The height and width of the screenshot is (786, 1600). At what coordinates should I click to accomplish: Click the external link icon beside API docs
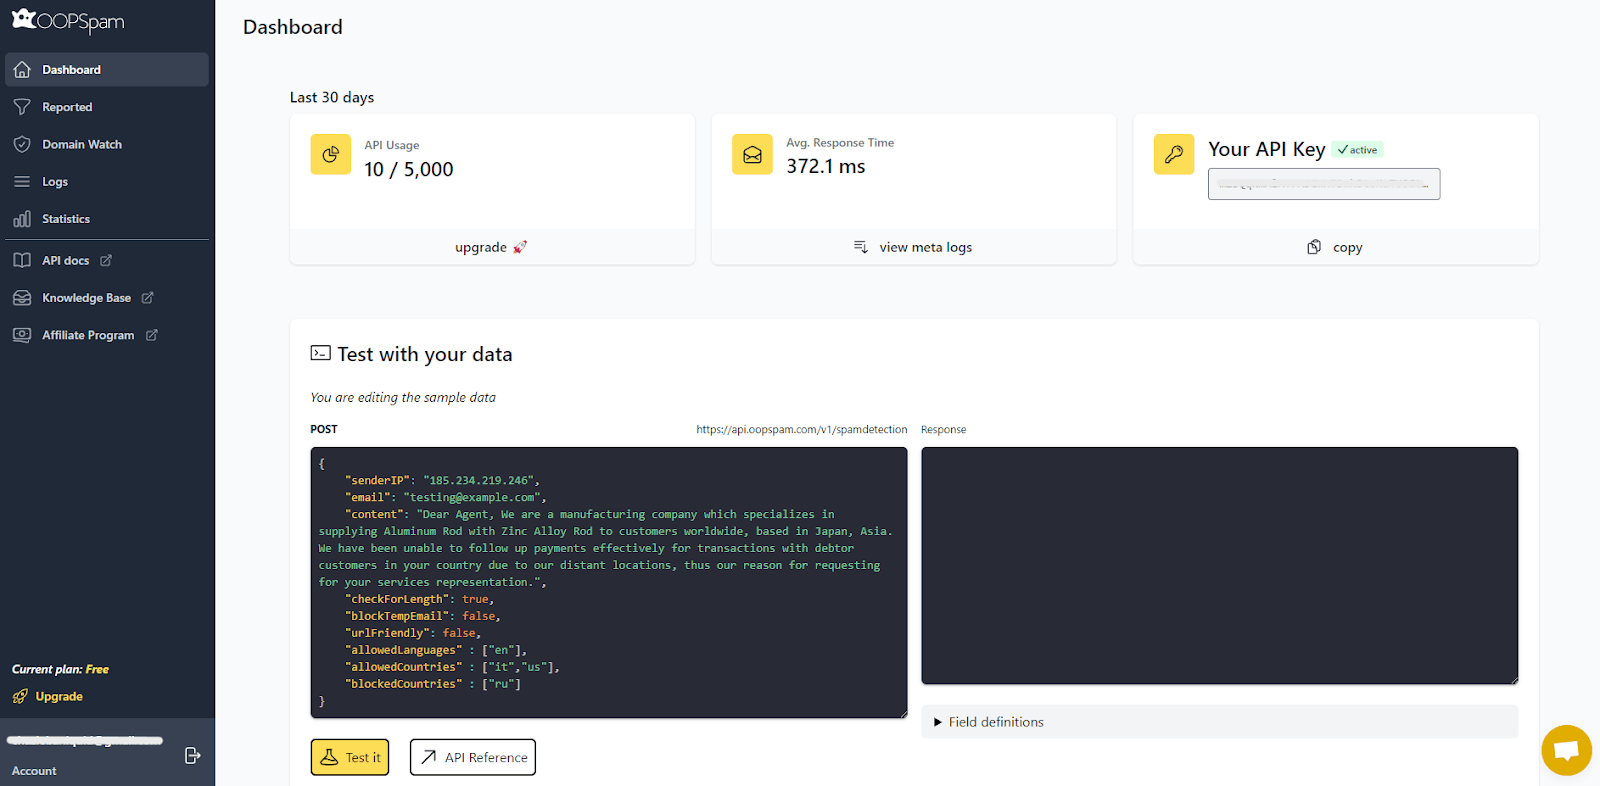tap(106, 261)
